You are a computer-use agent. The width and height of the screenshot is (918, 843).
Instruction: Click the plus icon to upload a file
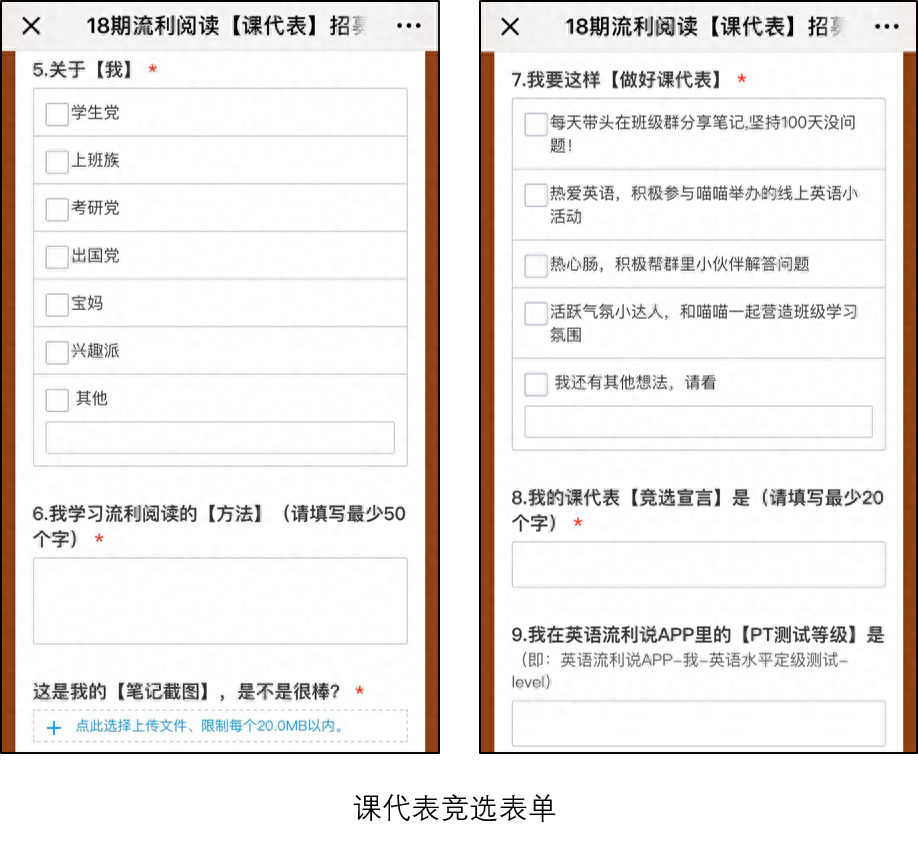[x=54, y=727]
